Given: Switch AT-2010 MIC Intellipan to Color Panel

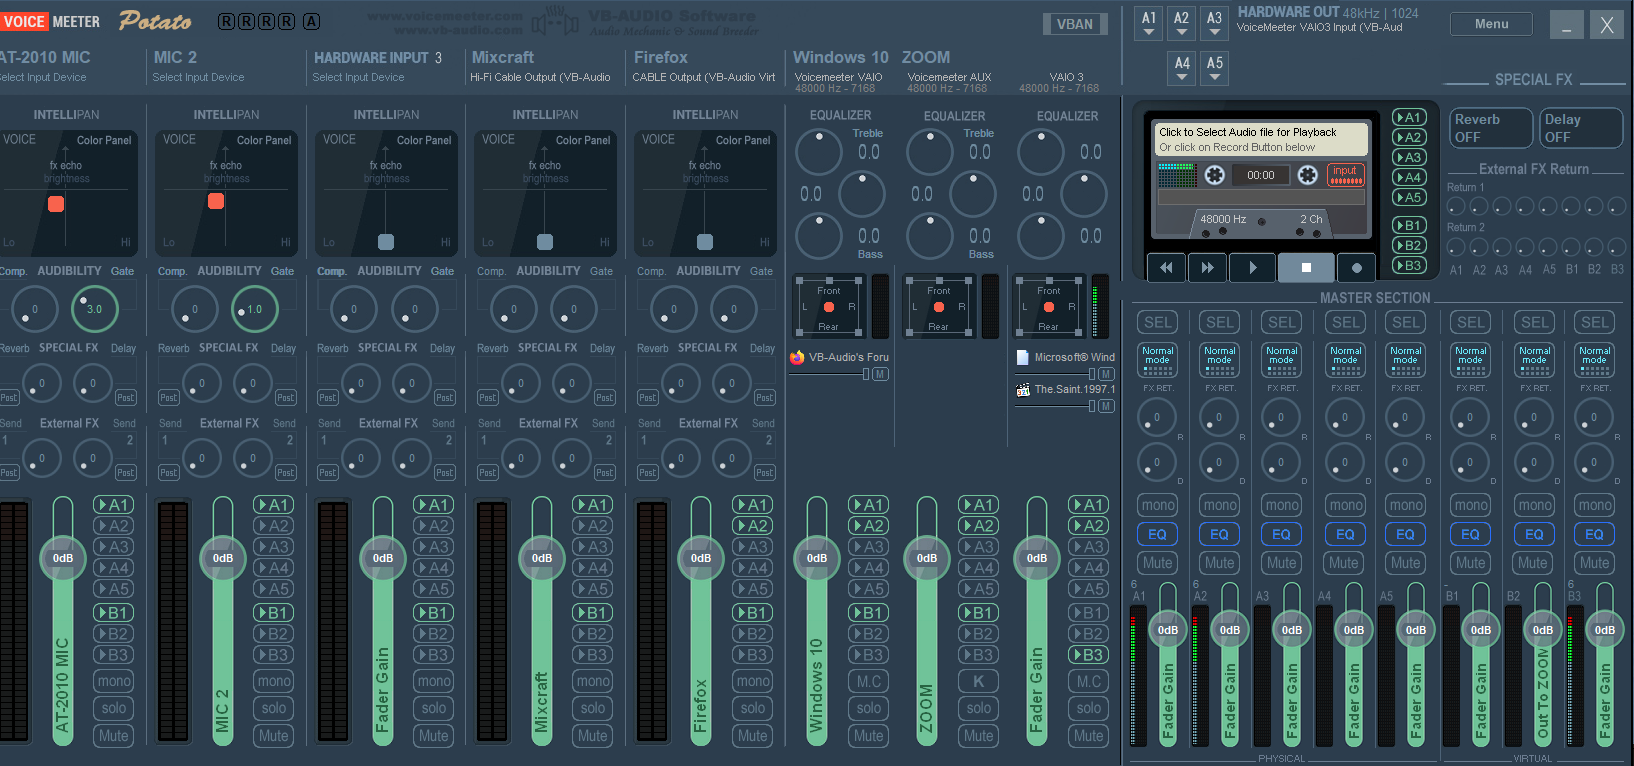Looking at the screenshot, I should pos(104,140).
